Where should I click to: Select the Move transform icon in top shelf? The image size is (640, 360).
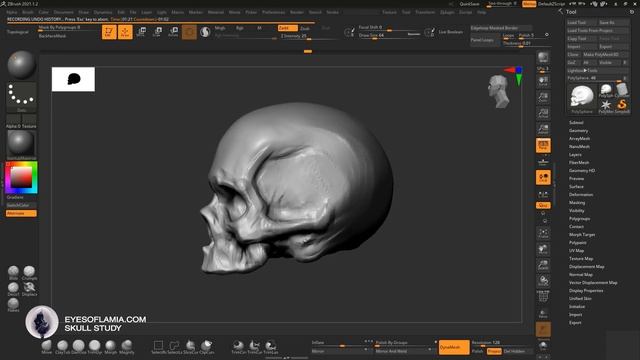pos(142,31)
